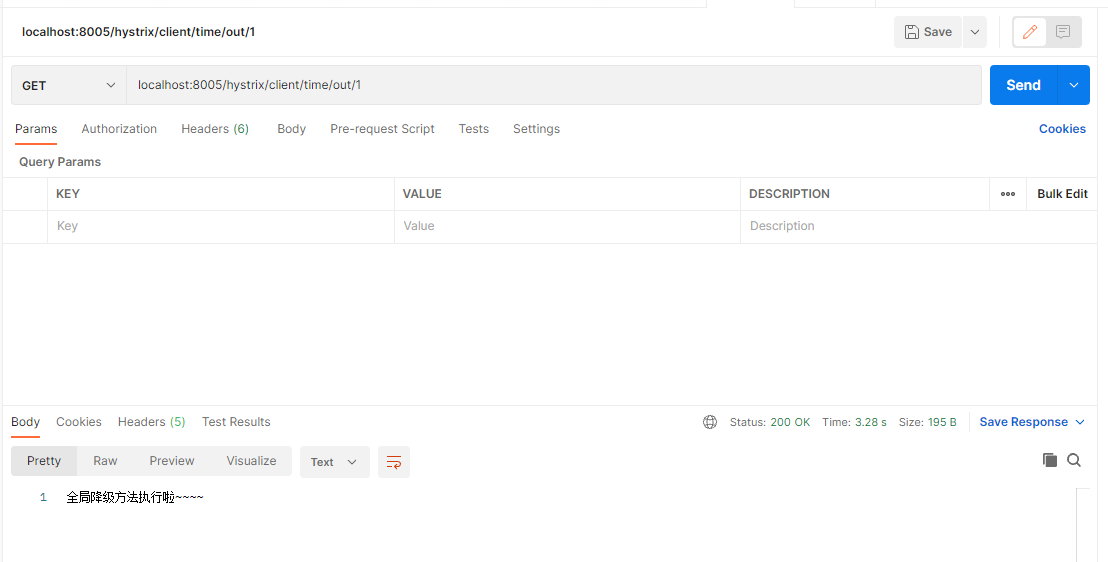The image size is (1108, 562).
Task: Send the request
Action: tap(1023, 86)
